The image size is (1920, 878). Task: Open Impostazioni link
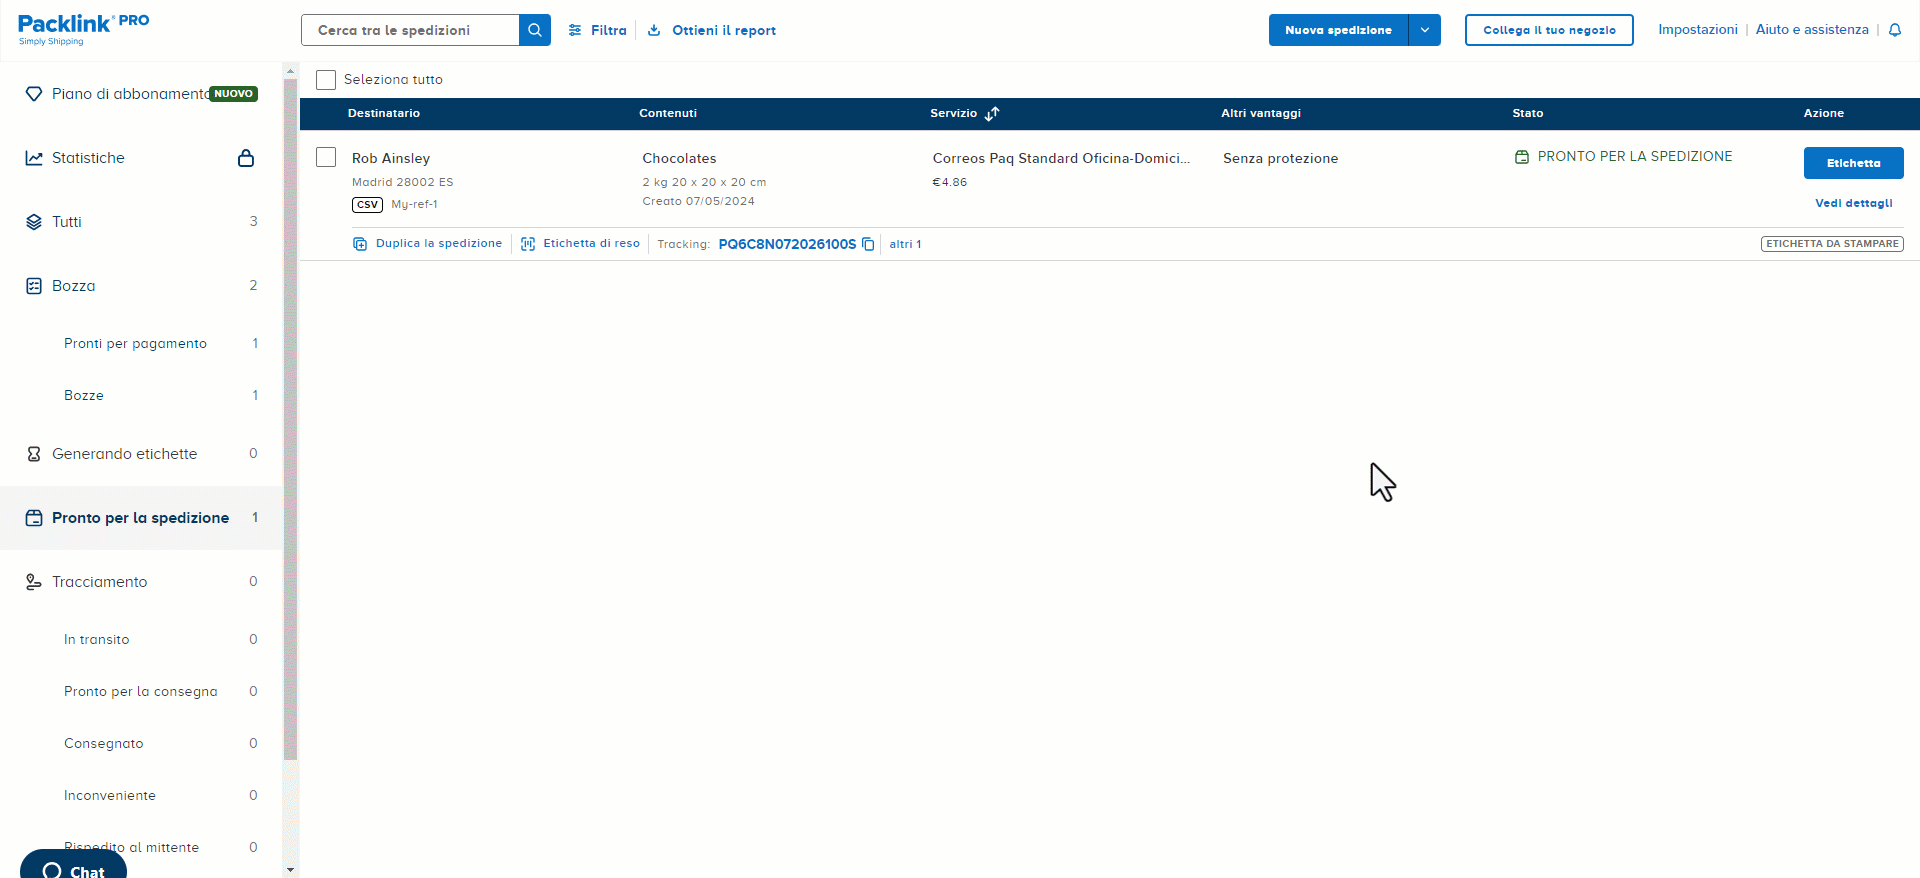1698,29
